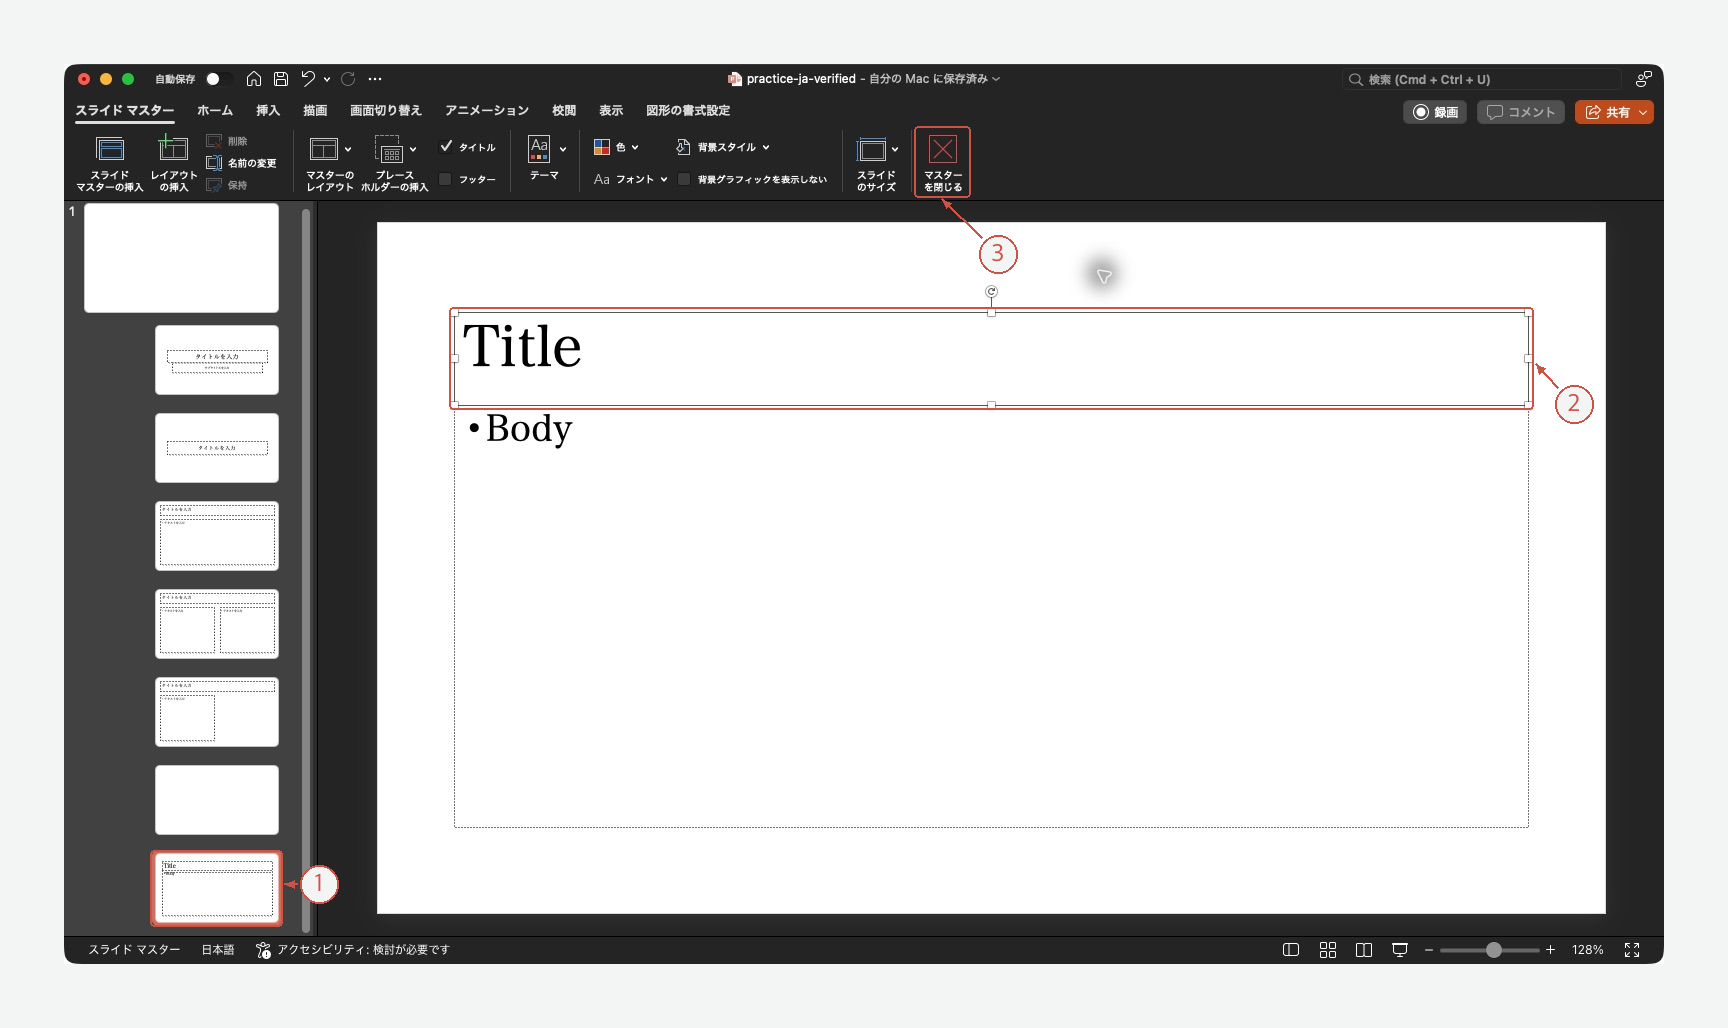1728x1028 pixels.
Task: Click the Comments (コメント) button
Action: pyautogui.click(x=1521, y=112)
